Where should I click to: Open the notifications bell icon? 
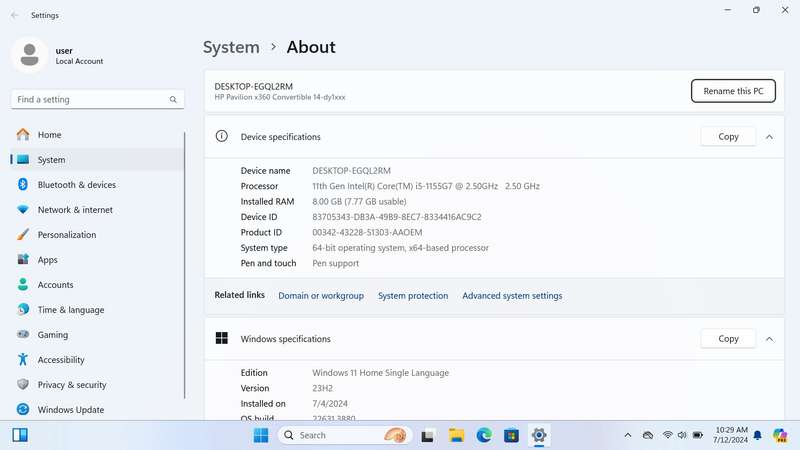[x=758, y=435]
